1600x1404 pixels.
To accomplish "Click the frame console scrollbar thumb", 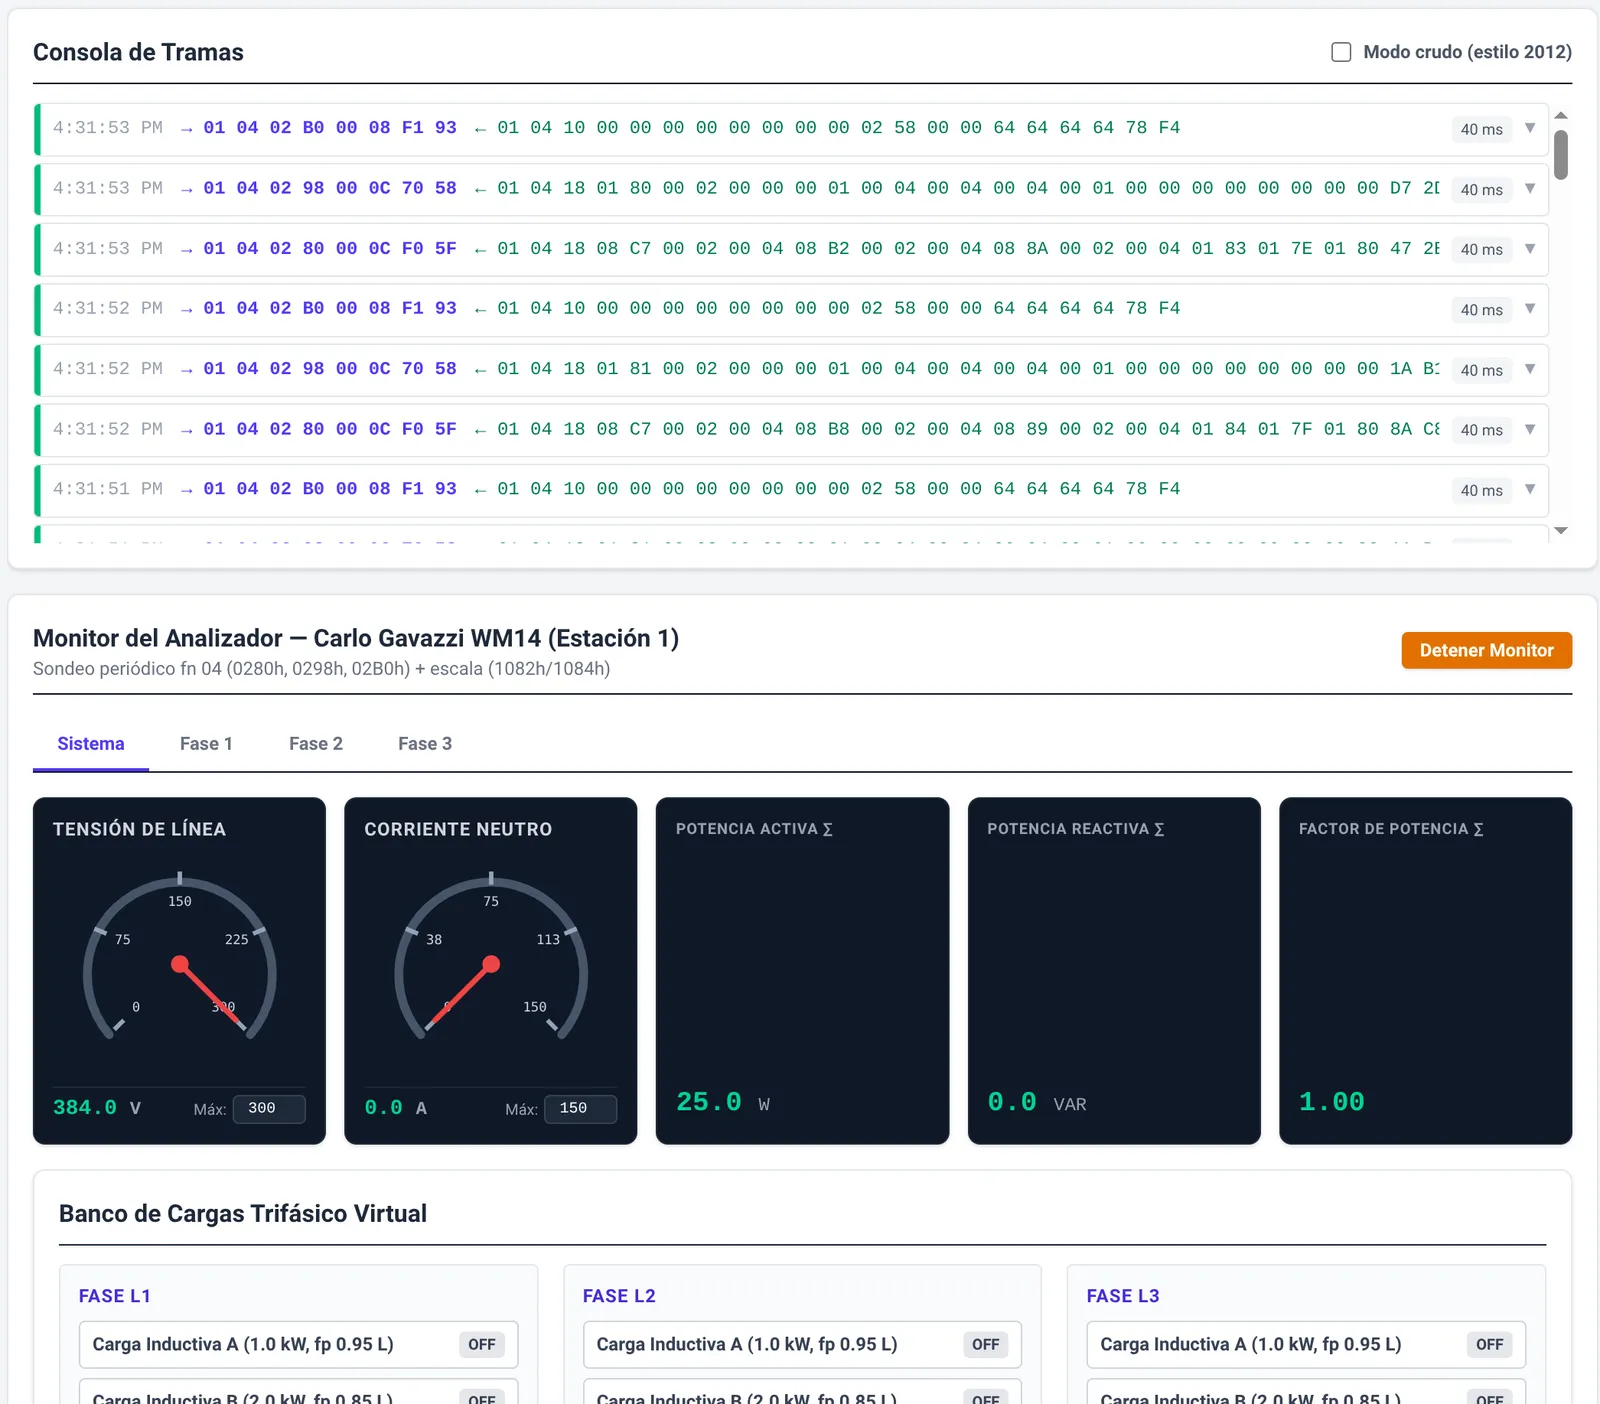I will point(1561,155).
